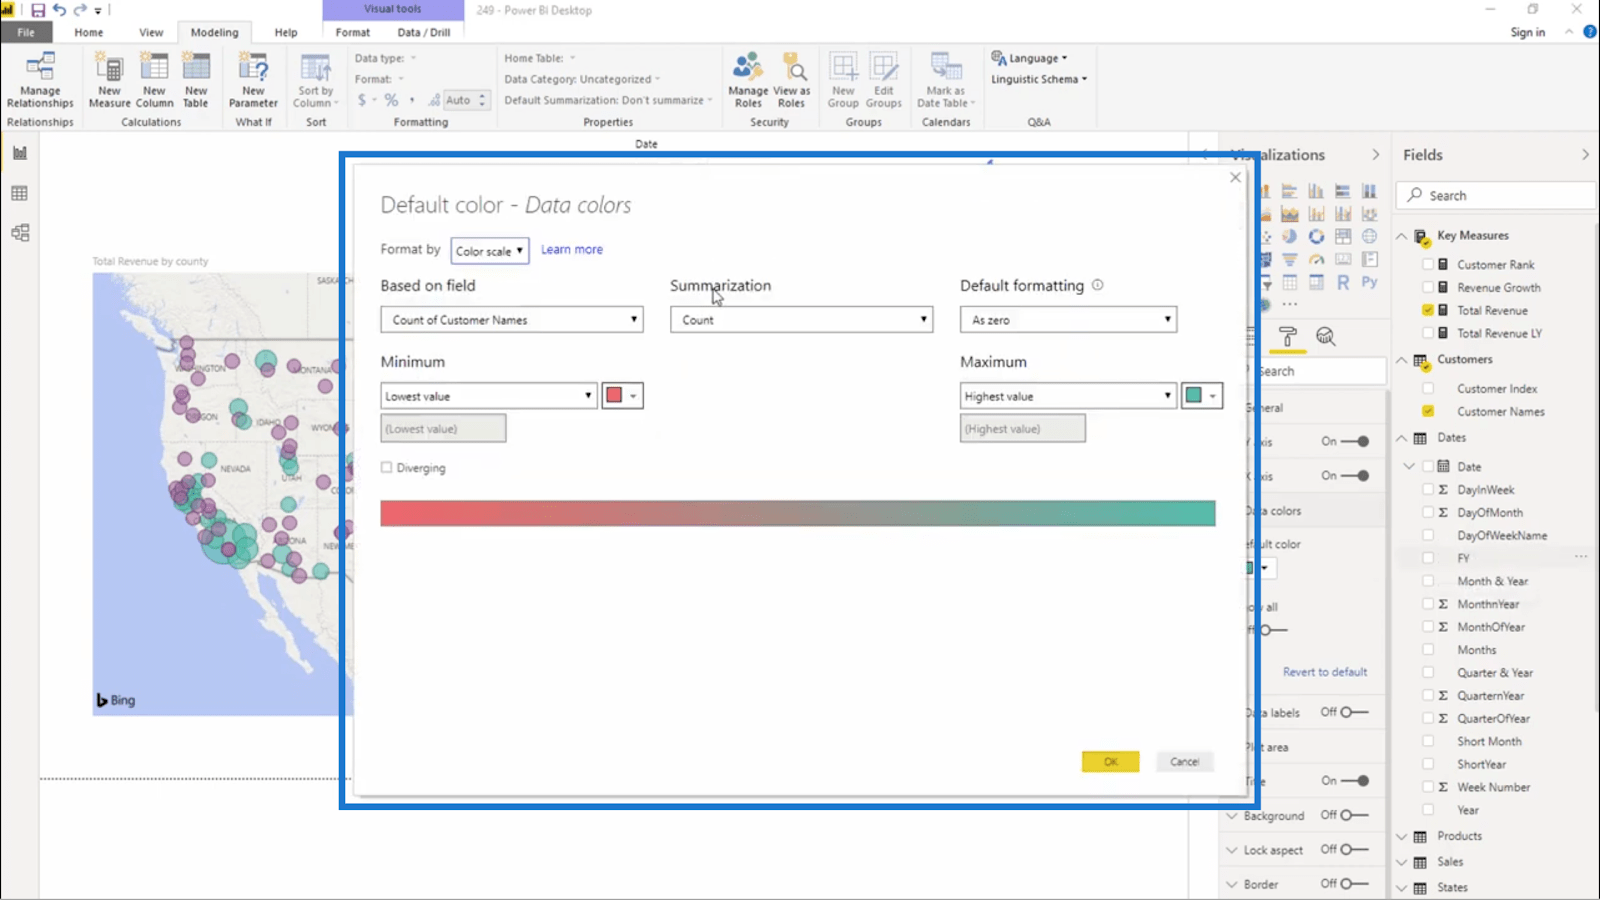This screenshot has height=900, width=1600.
Task: Select the R script visual icon
Action: pos(1343,283)
